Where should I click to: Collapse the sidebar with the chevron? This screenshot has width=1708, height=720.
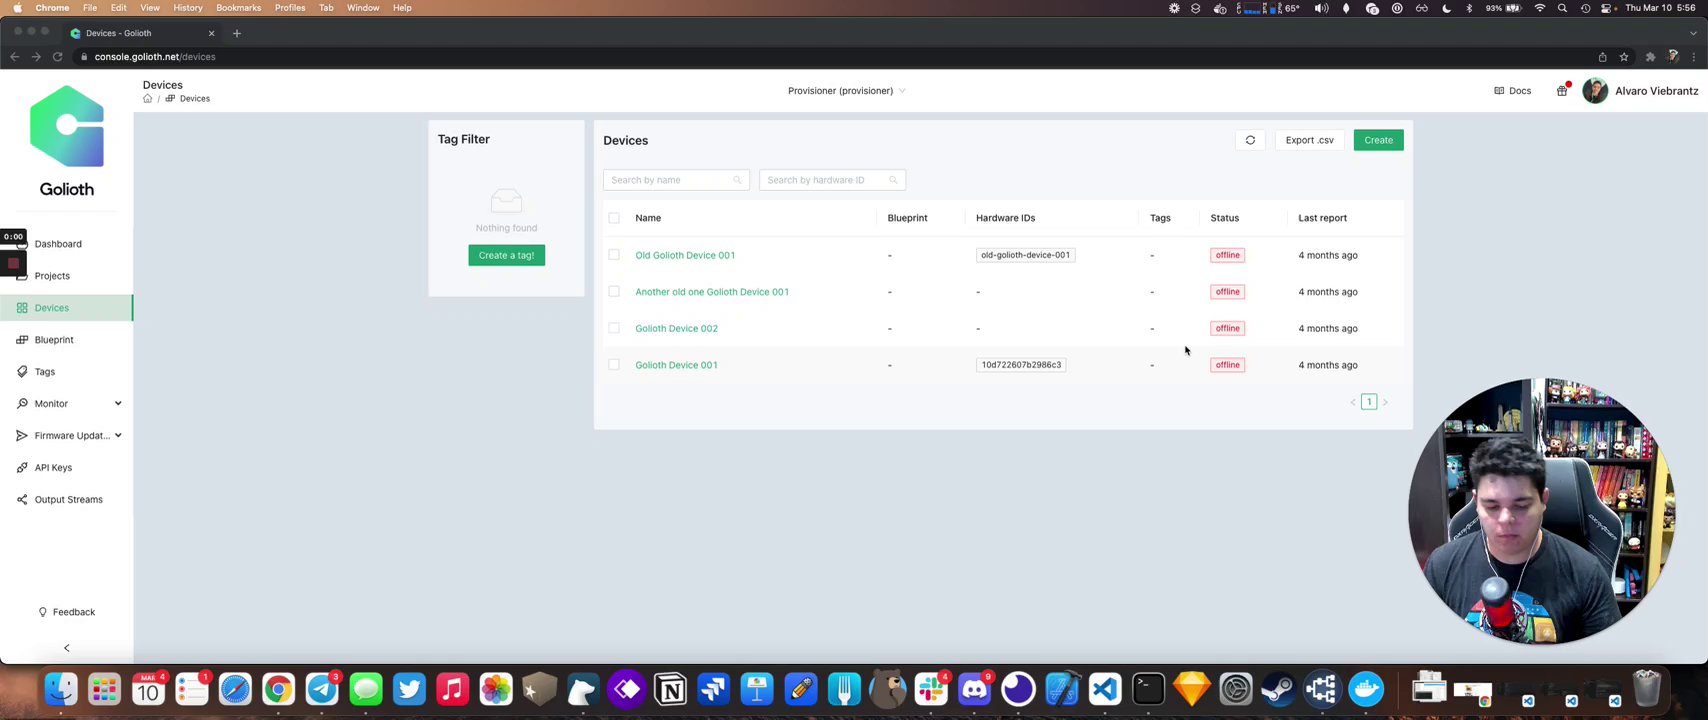[67, 648]
